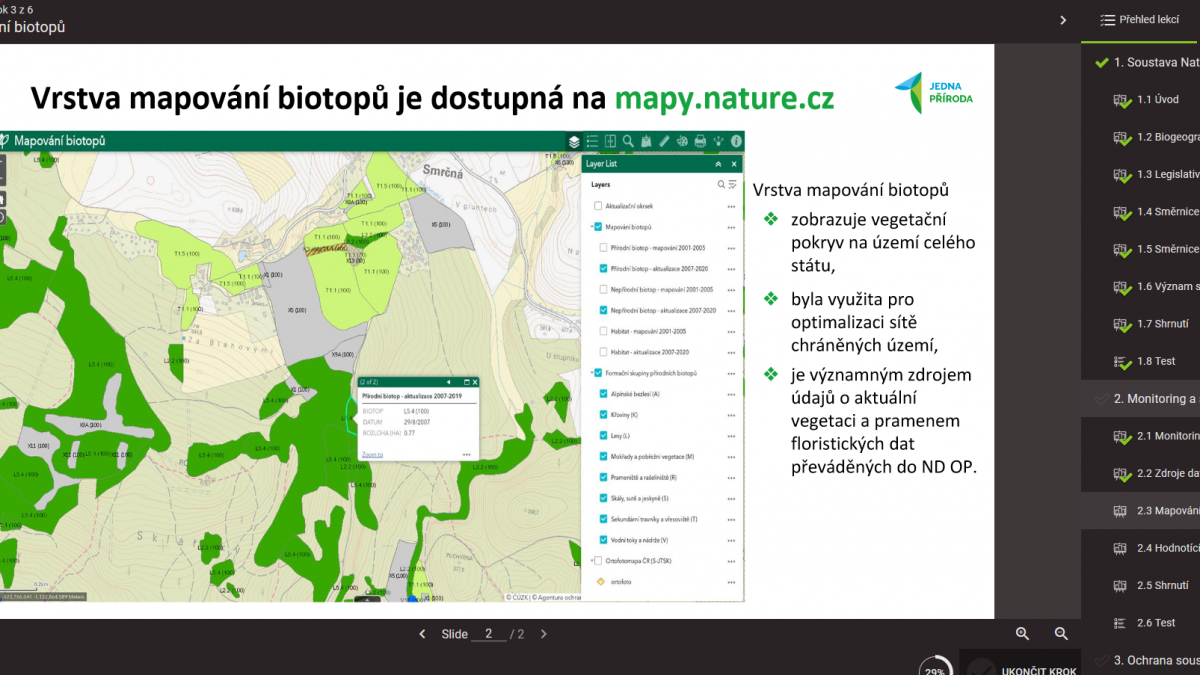The height and width of the screenshot is (675, 1200).
Task: Collapse sidebar with the top chevron arrow
Action: (1063, 20)
